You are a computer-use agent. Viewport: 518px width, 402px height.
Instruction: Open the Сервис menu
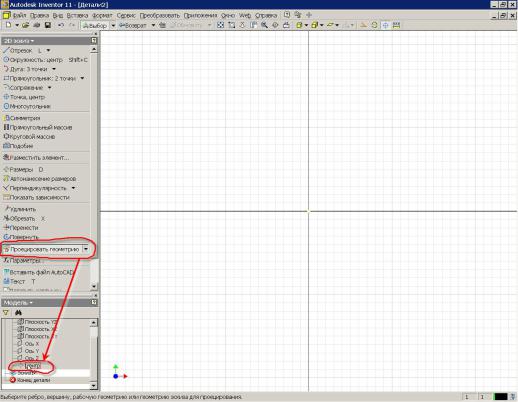coord(126,15)
